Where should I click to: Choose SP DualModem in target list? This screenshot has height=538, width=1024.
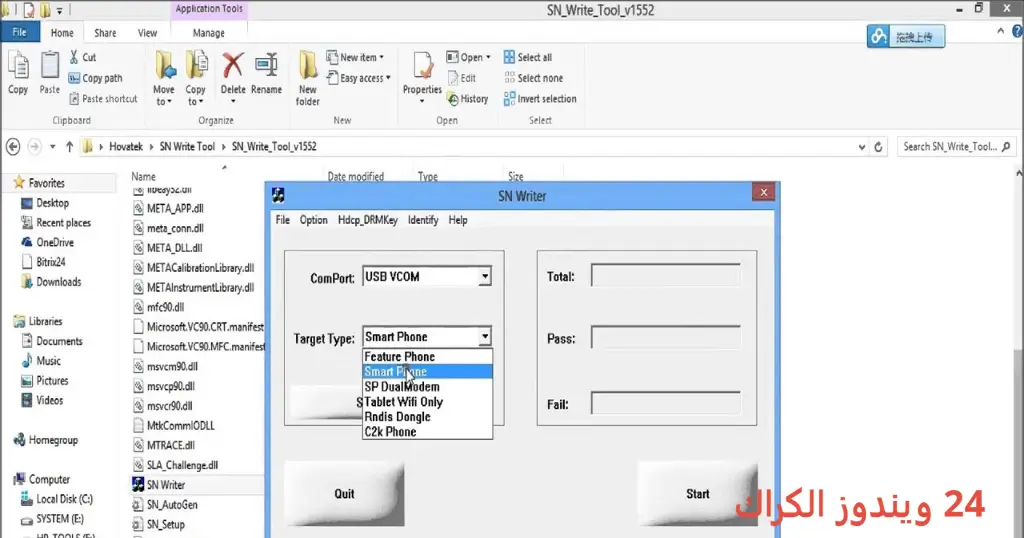[427, 387]
